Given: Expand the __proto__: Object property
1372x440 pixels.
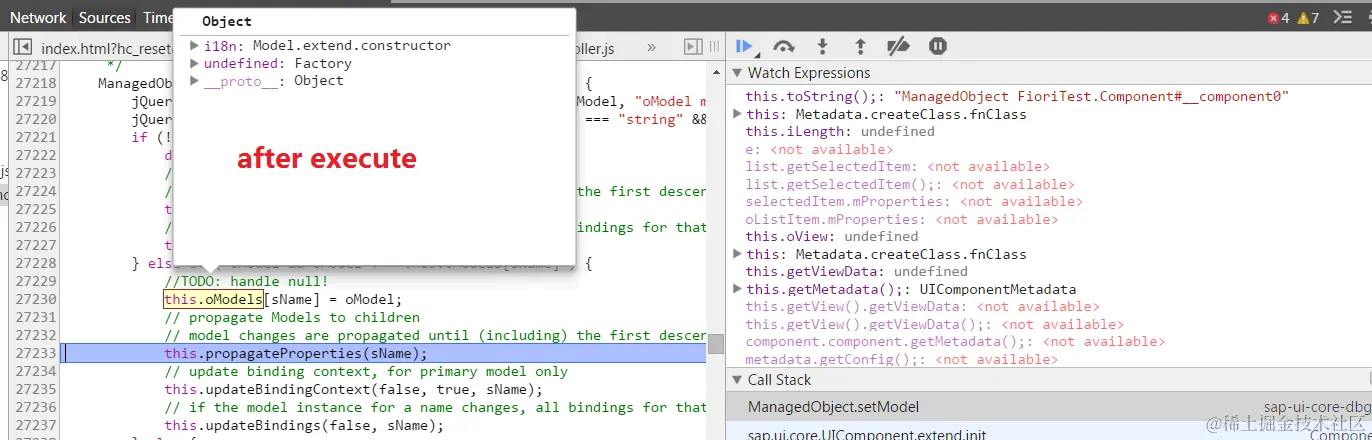Looking at the screenshot, I should (195, 81).
